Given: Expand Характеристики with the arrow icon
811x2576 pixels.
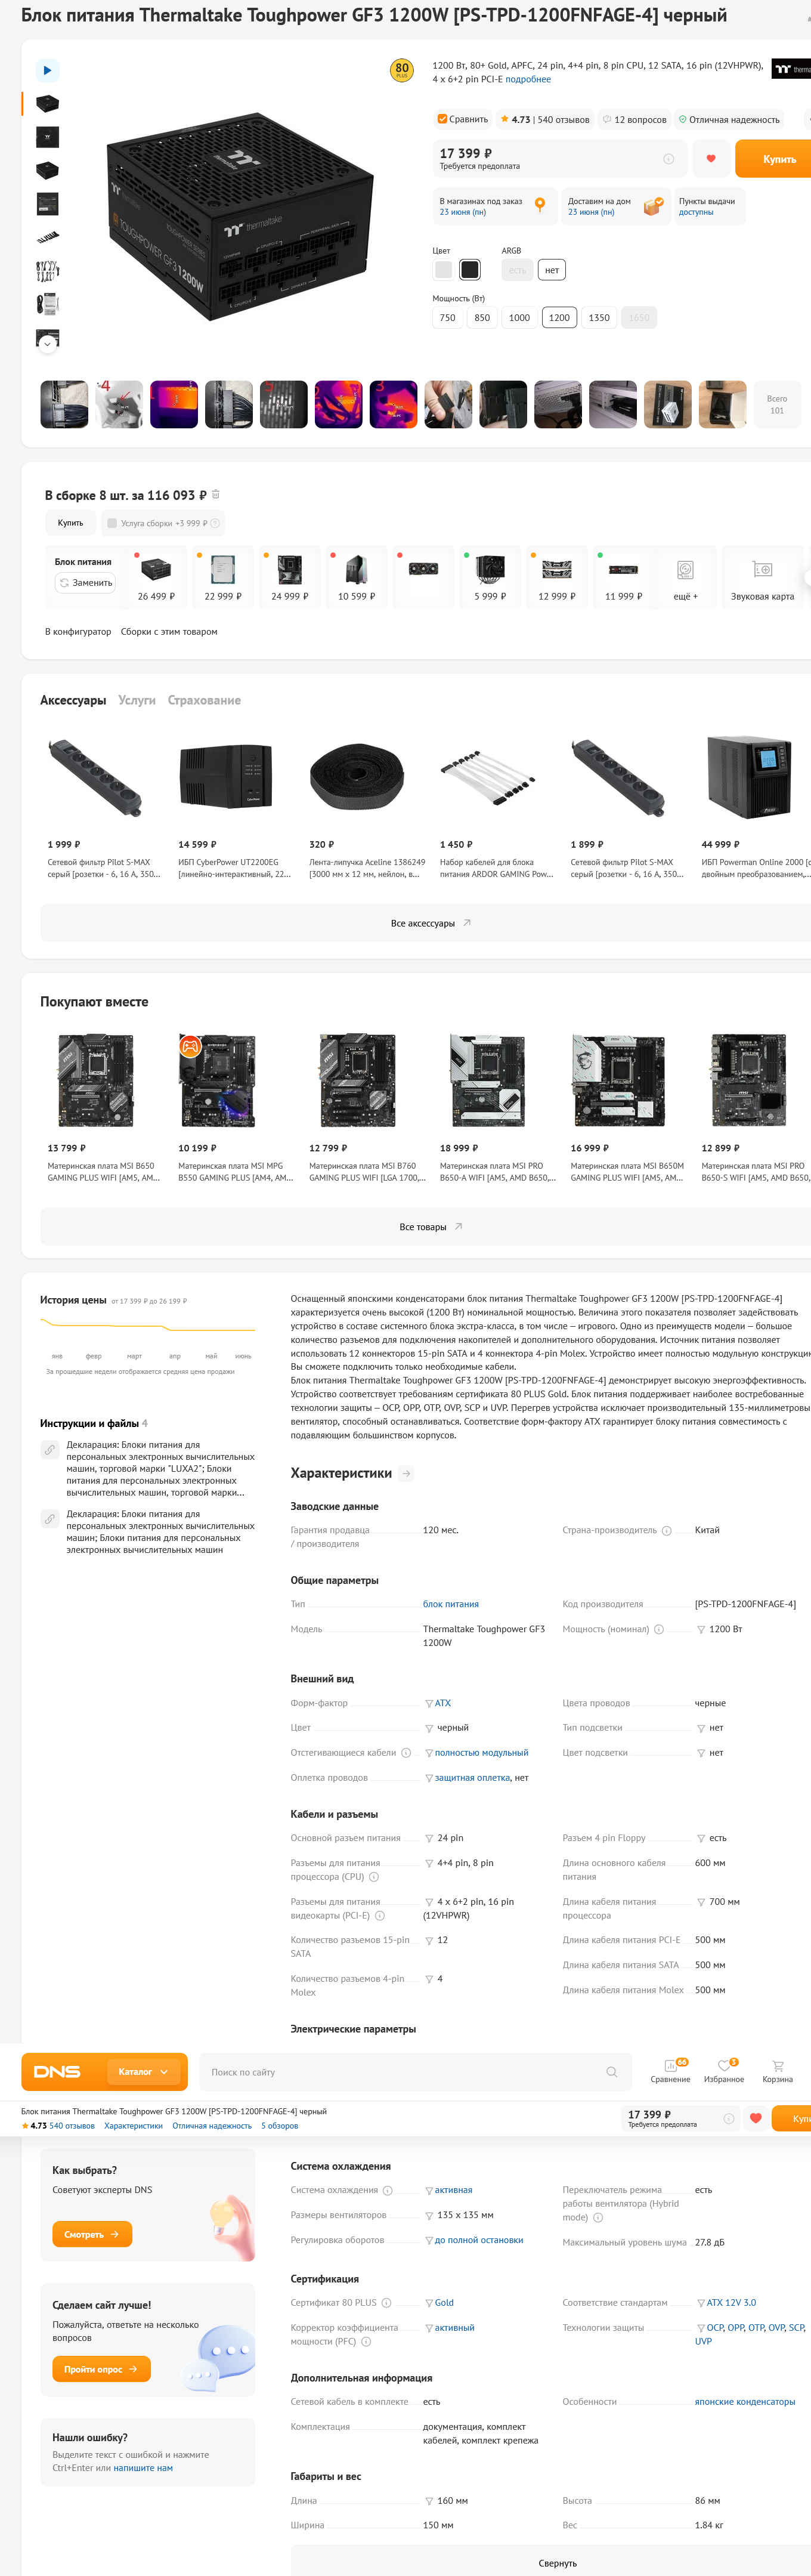Looking at the screenshot, I should tap(406, 1473).
